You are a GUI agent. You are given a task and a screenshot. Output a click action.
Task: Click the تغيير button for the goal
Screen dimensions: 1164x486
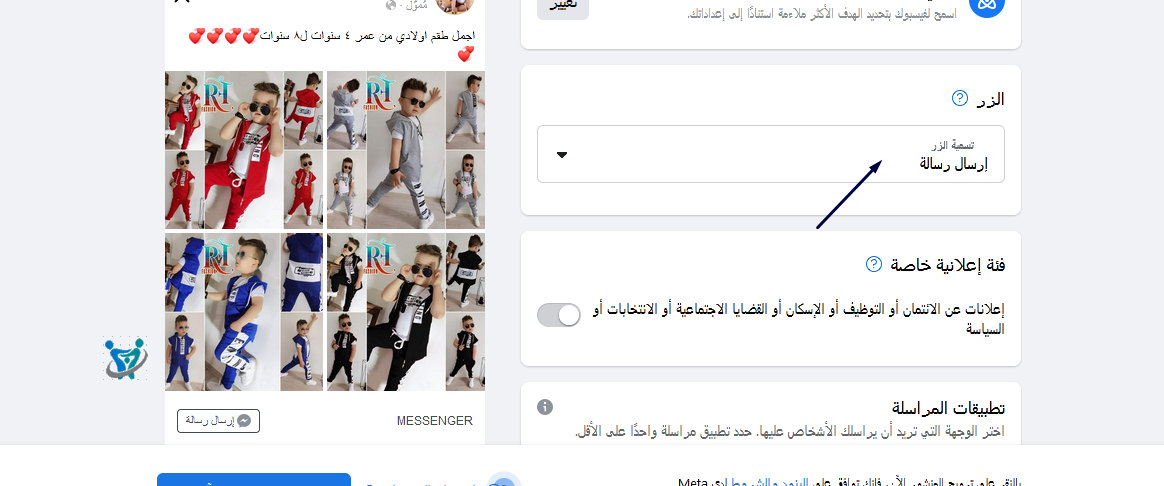pos(563,6)
